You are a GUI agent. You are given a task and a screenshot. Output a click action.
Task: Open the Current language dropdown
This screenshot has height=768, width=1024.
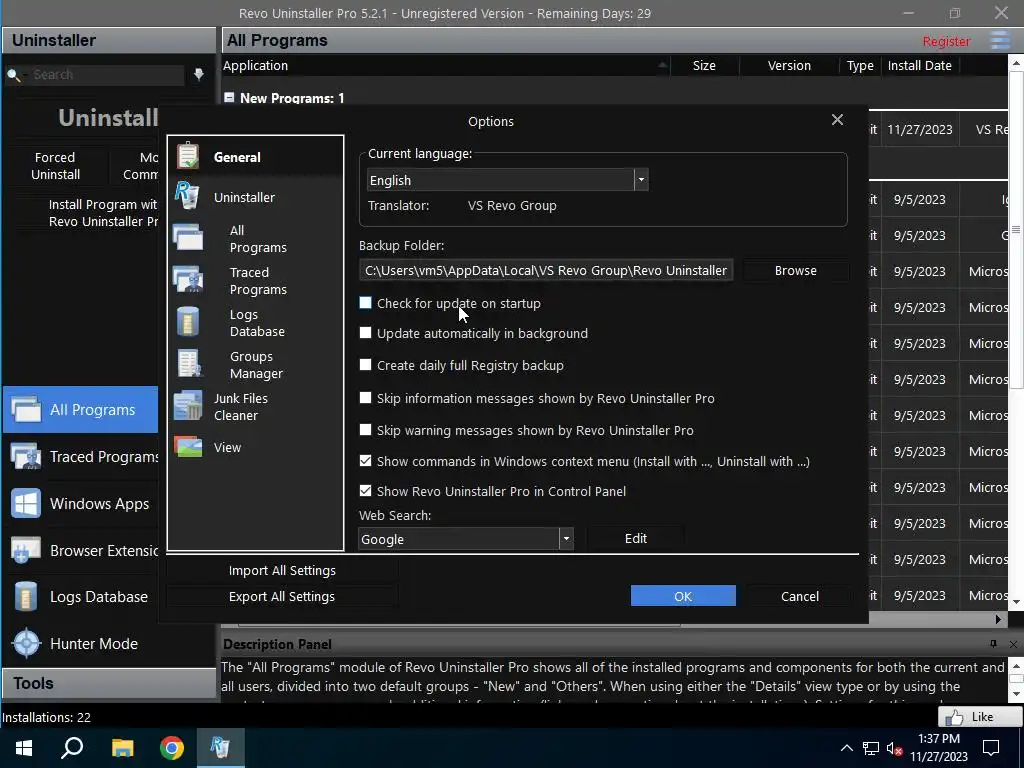[x=641, y=180]
